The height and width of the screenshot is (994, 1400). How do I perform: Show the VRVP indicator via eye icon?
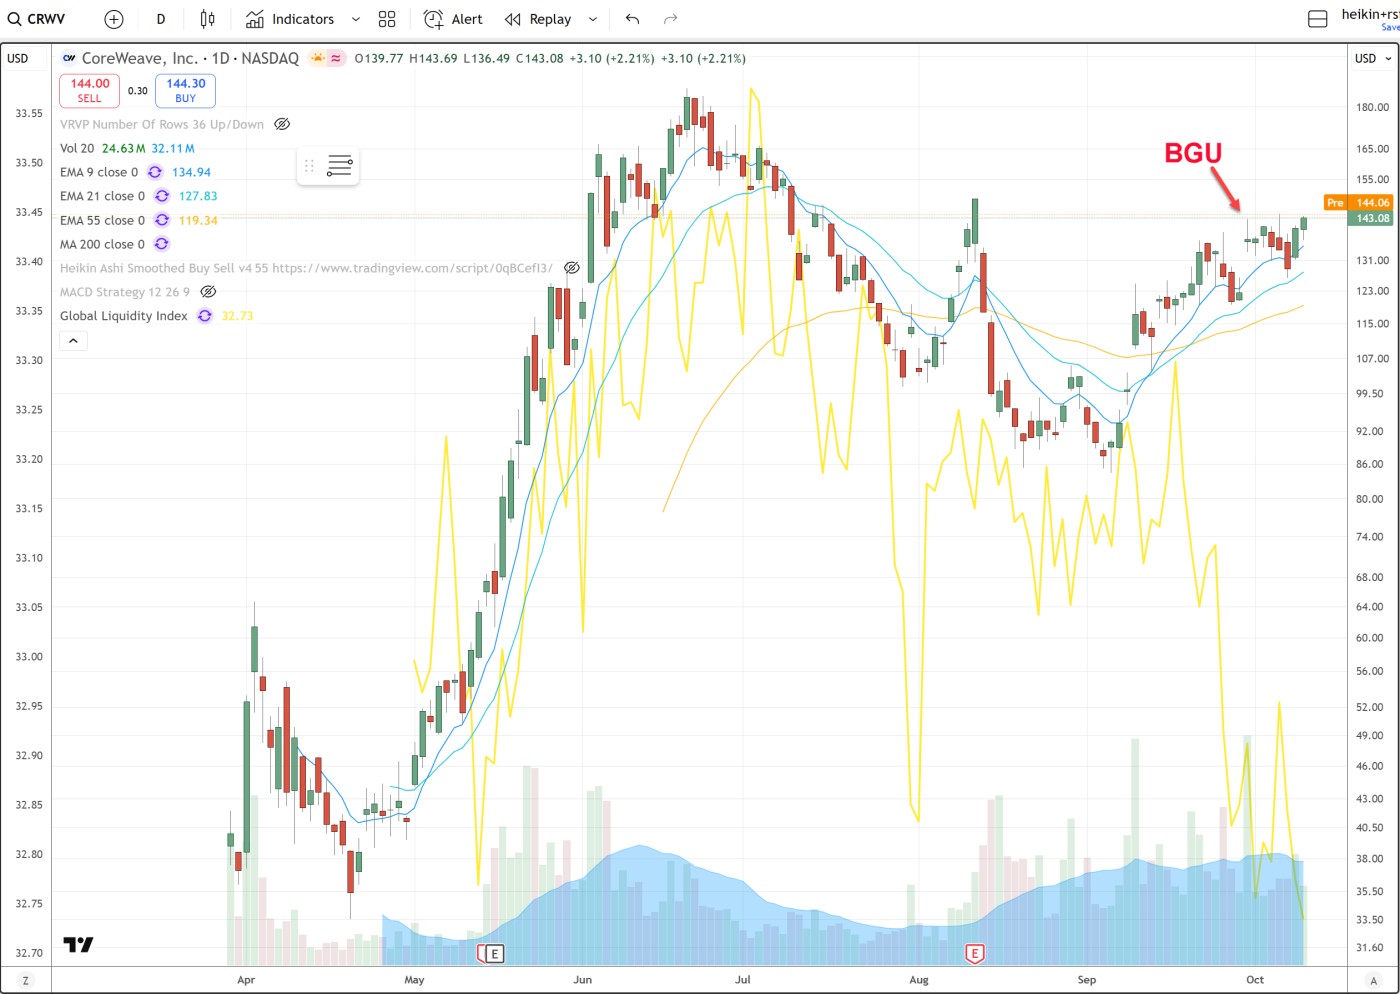(282, 124)
